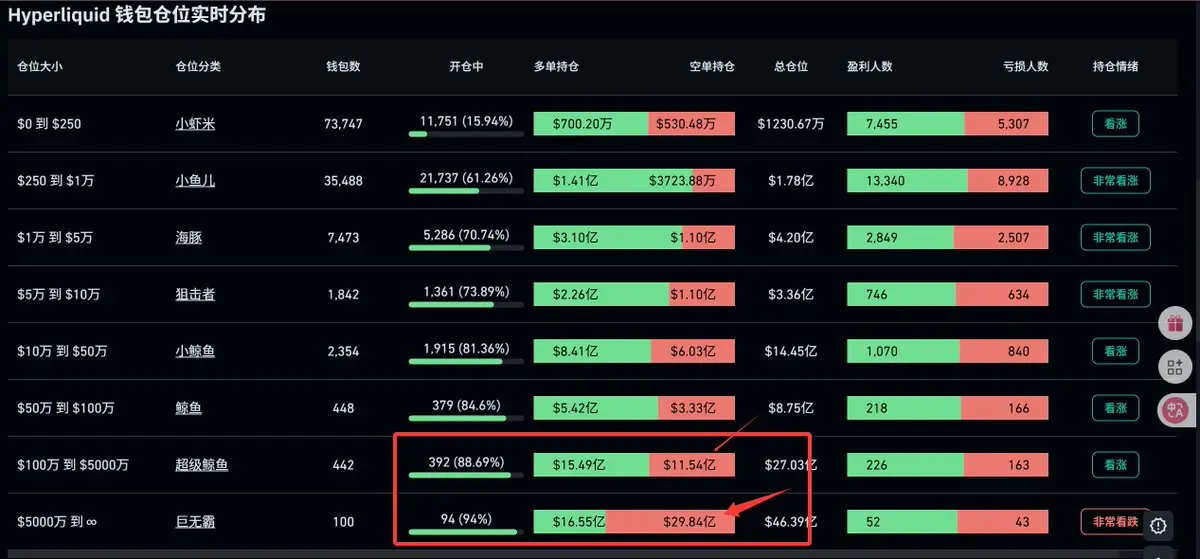1200x559 pixels.
Task: Click the red 43 loss bar
Action: (1004, 522)
